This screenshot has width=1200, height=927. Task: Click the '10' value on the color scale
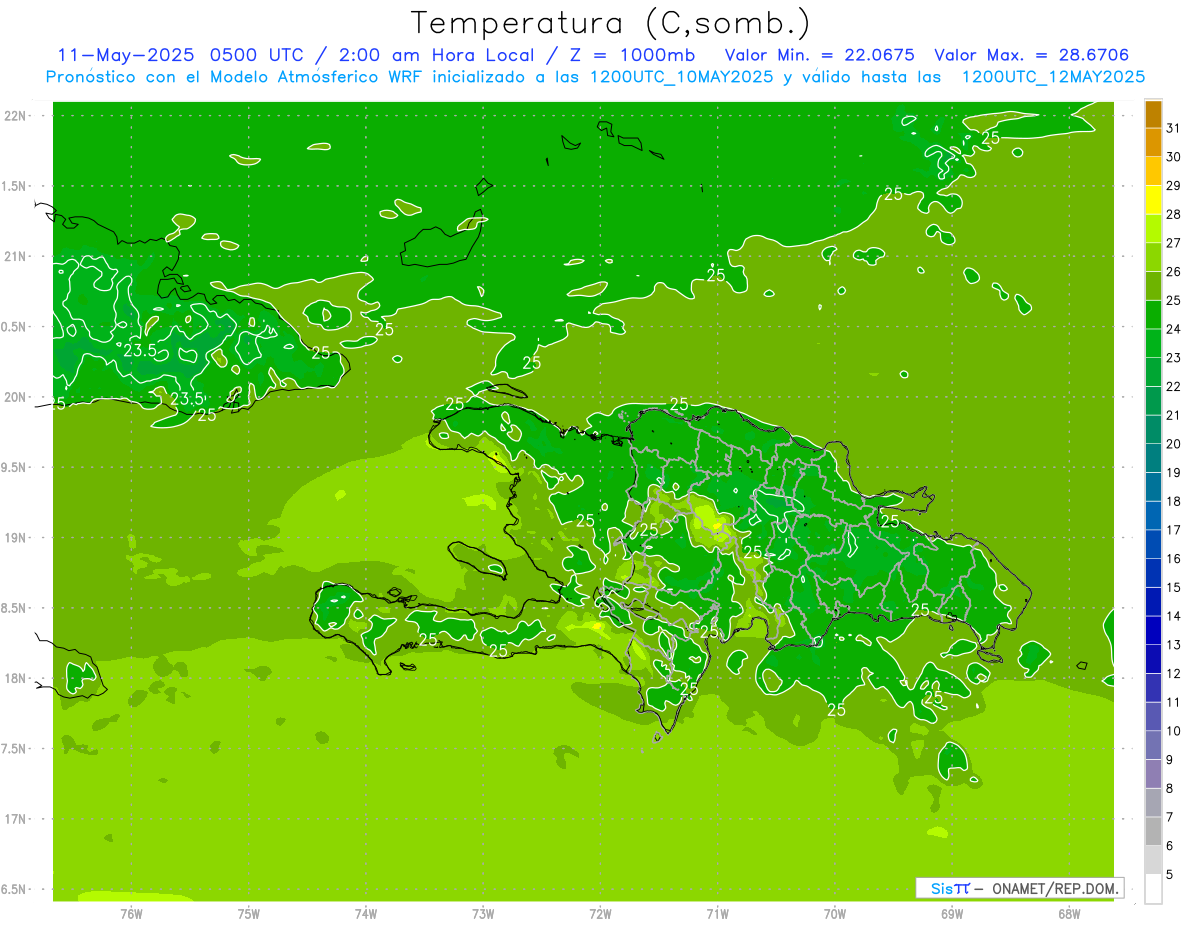[1174, 731]
